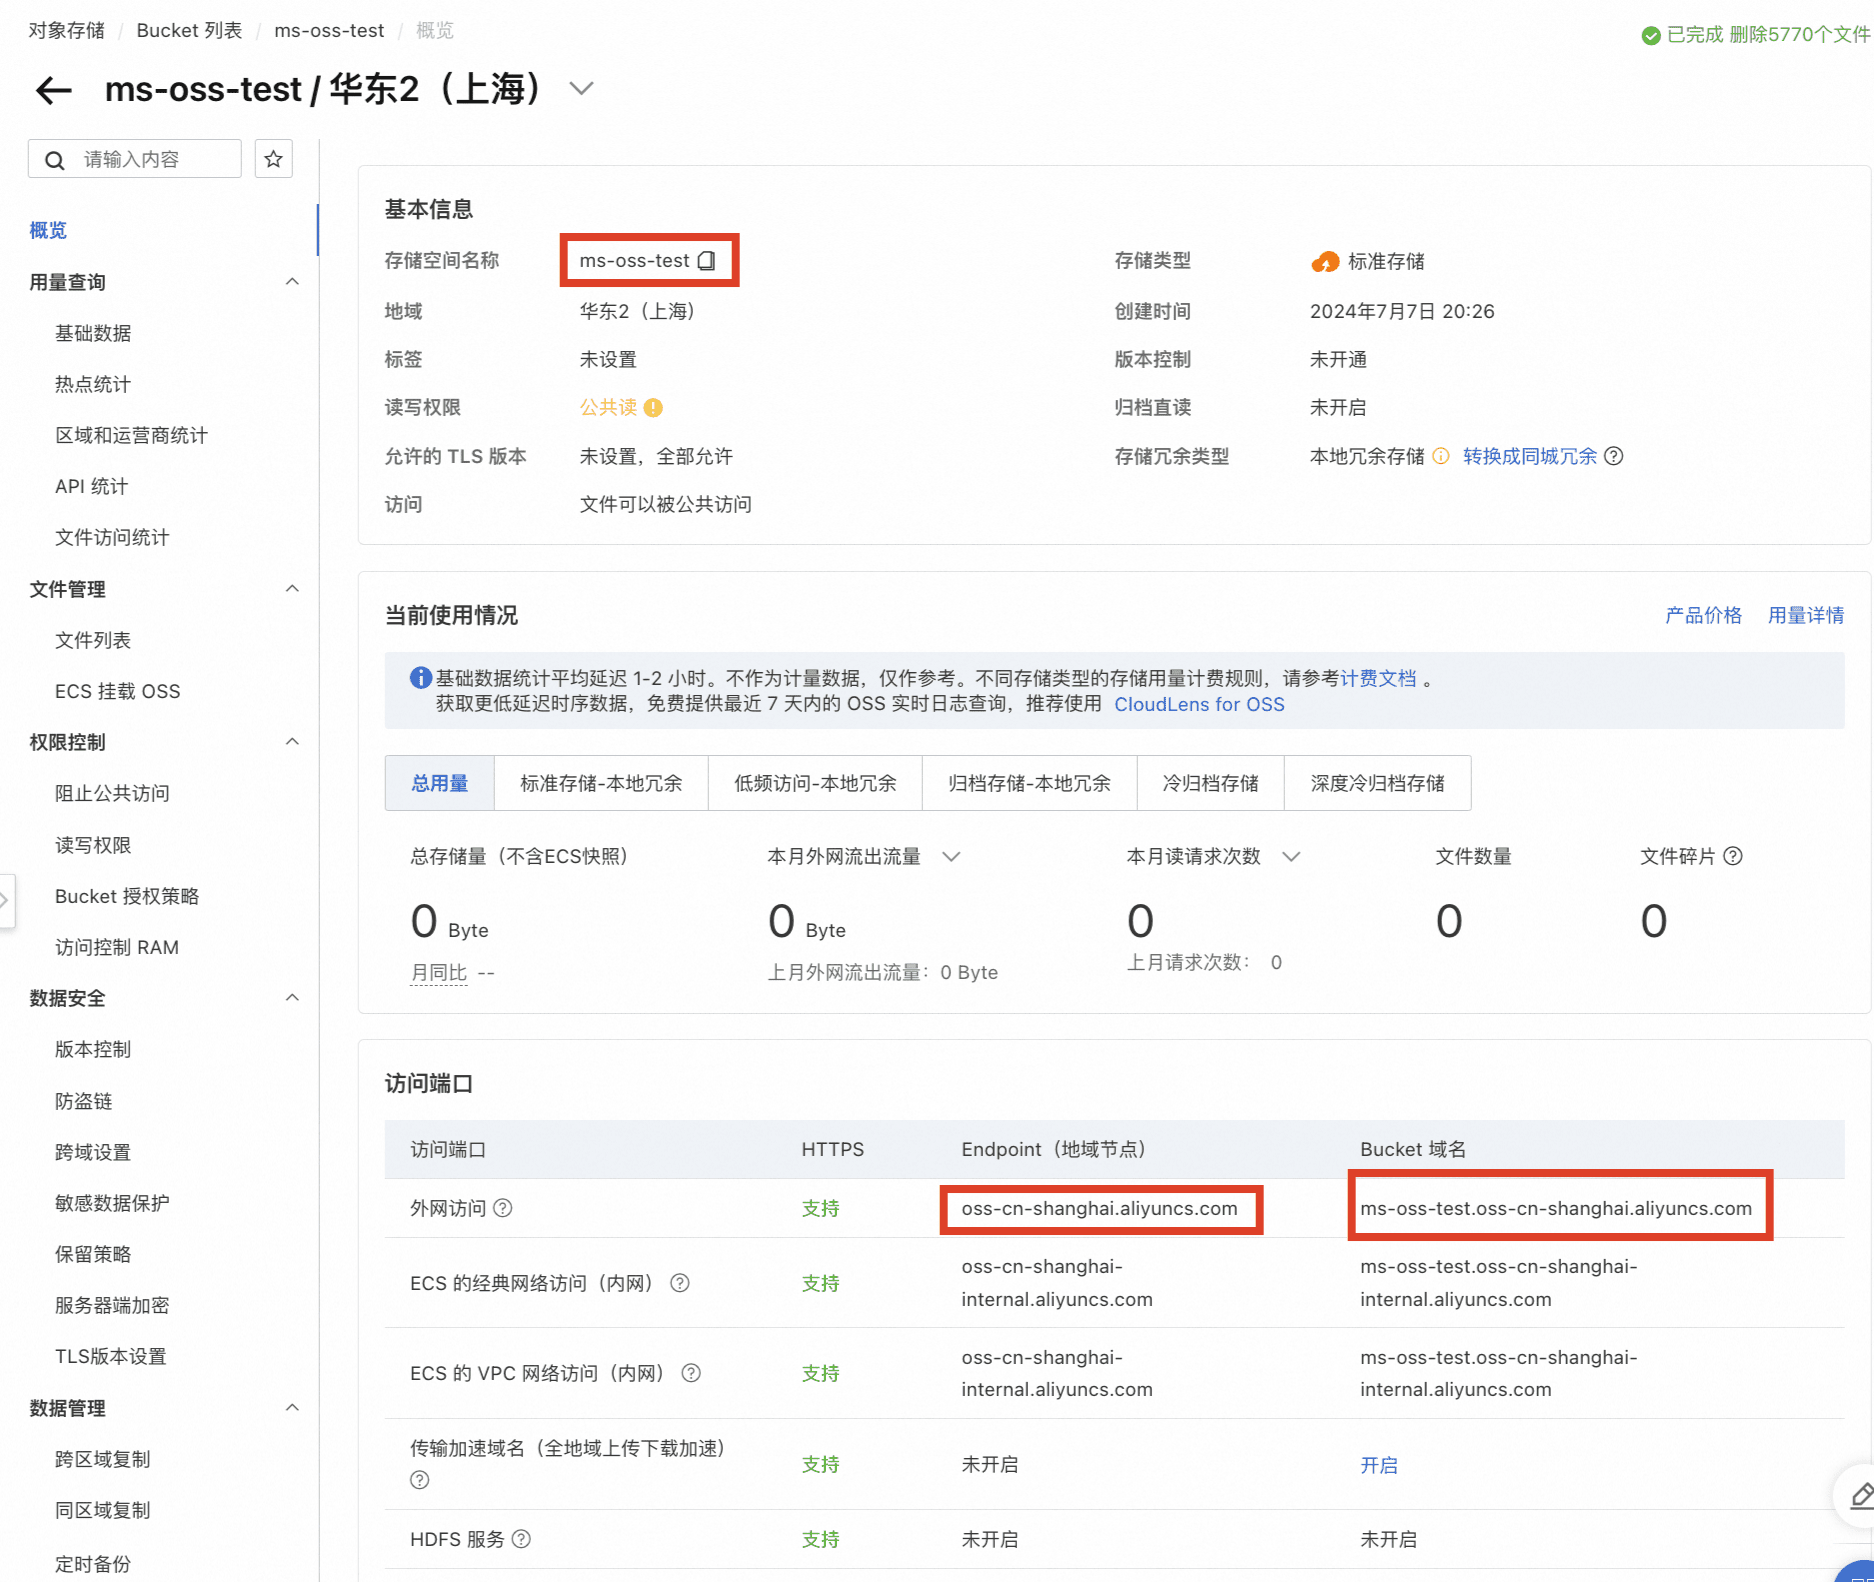Click the sidebar collapse handle arrow

coord(6,901)
